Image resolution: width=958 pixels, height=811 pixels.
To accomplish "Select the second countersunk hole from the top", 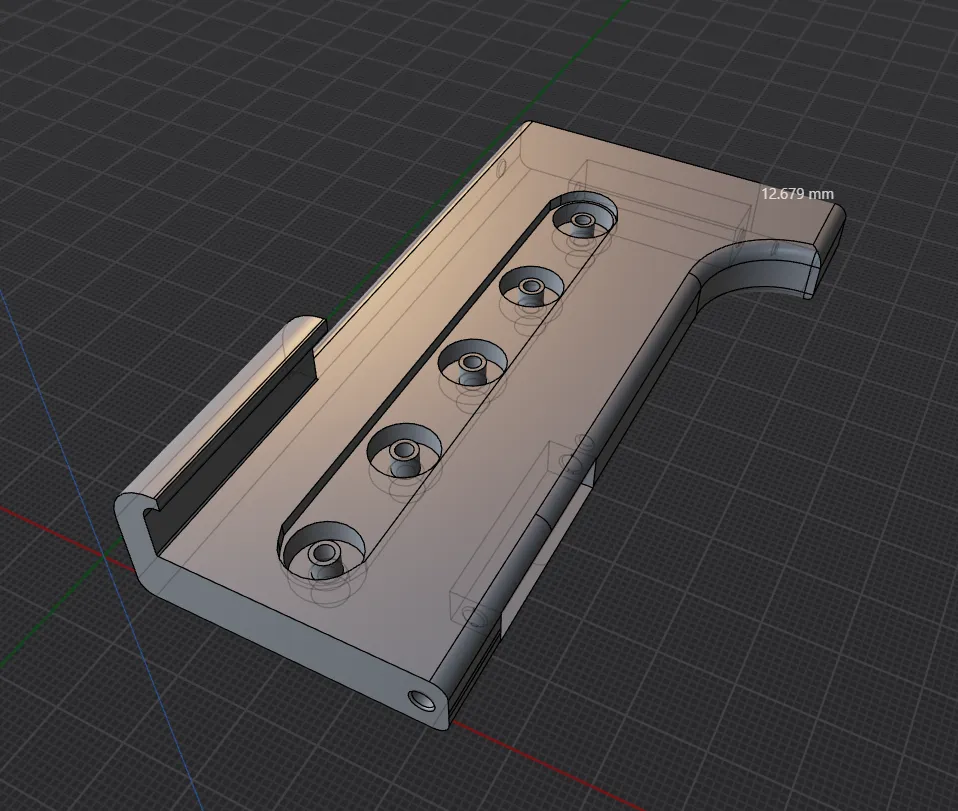I will point(532,287).
